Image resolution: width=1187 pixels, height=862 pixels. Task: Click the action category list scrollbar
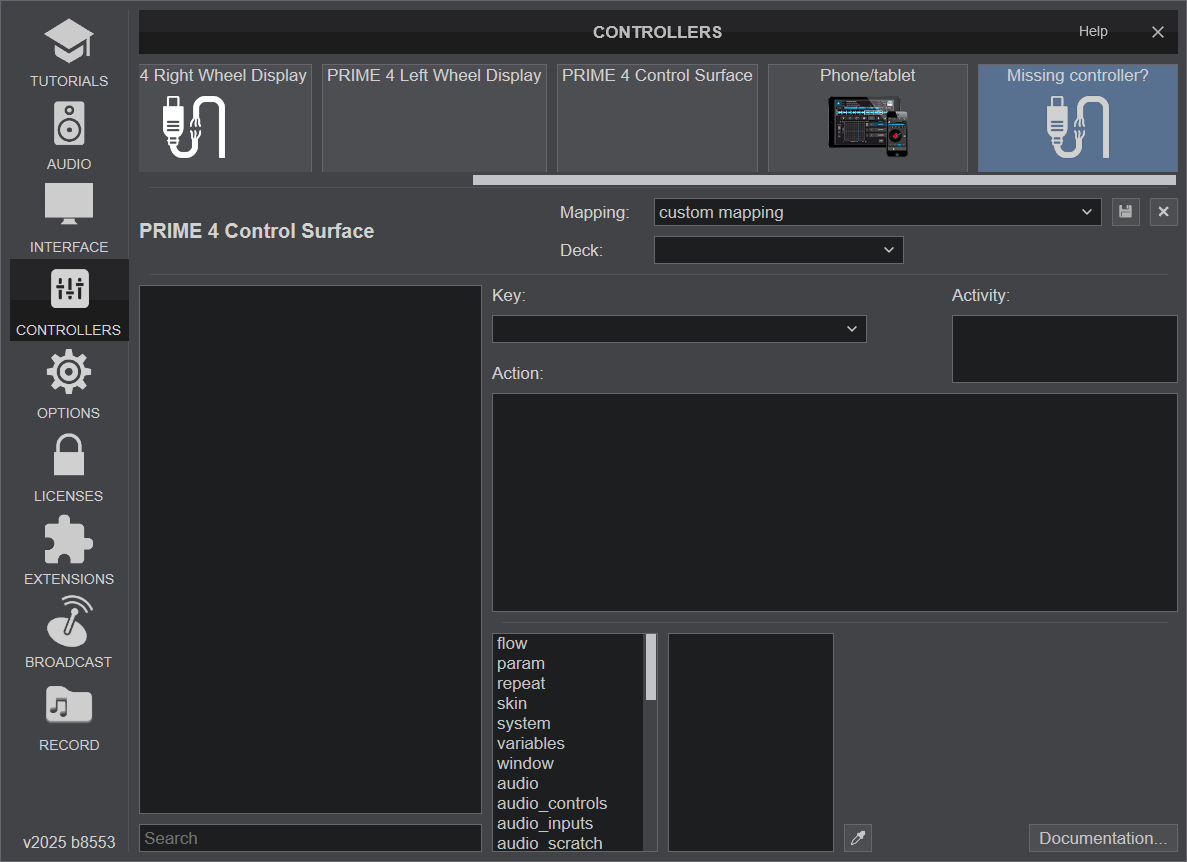pyautogui.click(x=650, y=667)
